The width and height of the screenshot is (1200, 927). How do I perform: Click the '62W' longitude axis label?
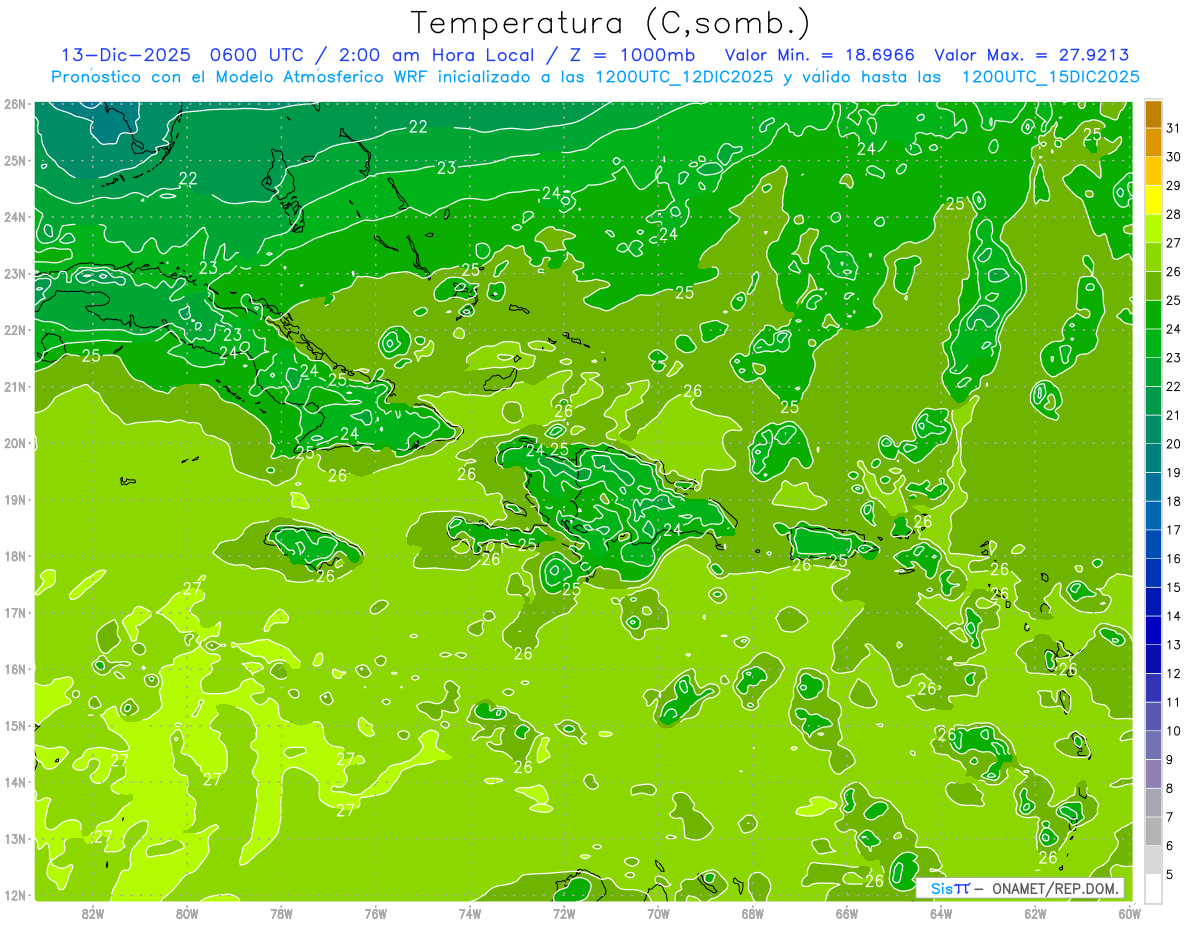click(1035, 913)
